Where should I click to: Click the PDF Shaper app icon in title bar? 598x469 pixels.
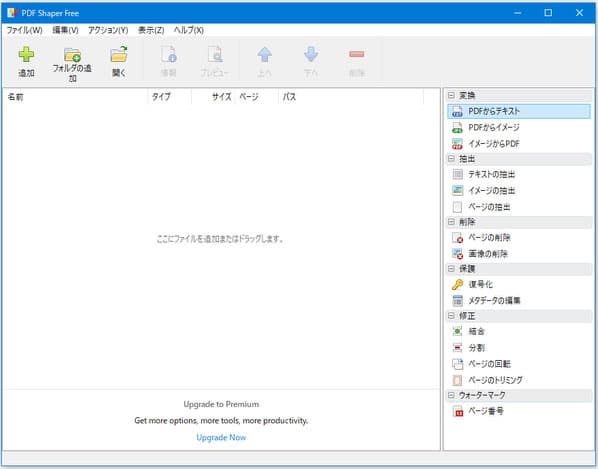[12, 13]
